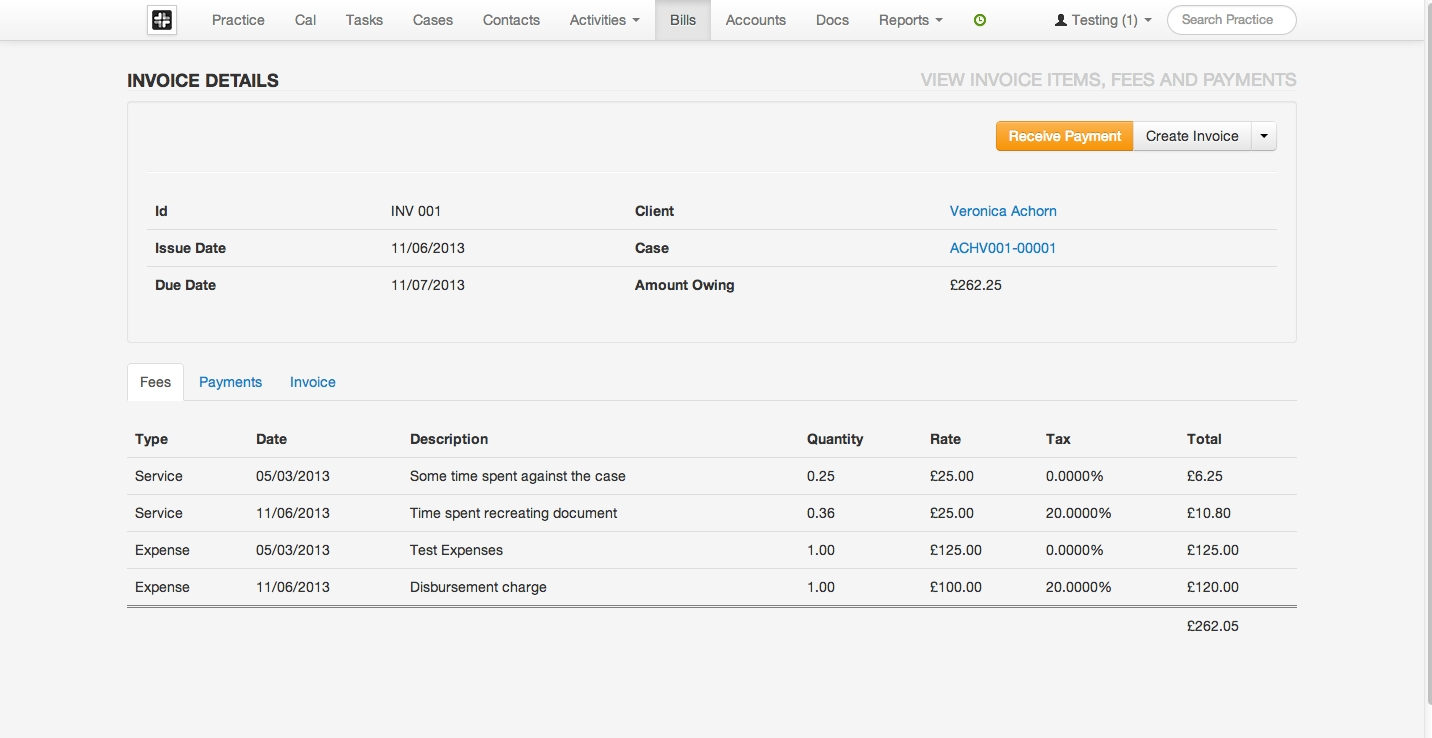This screenshot has width=1432, height=738.
Task: Open the Docs section
Action: 831,19
